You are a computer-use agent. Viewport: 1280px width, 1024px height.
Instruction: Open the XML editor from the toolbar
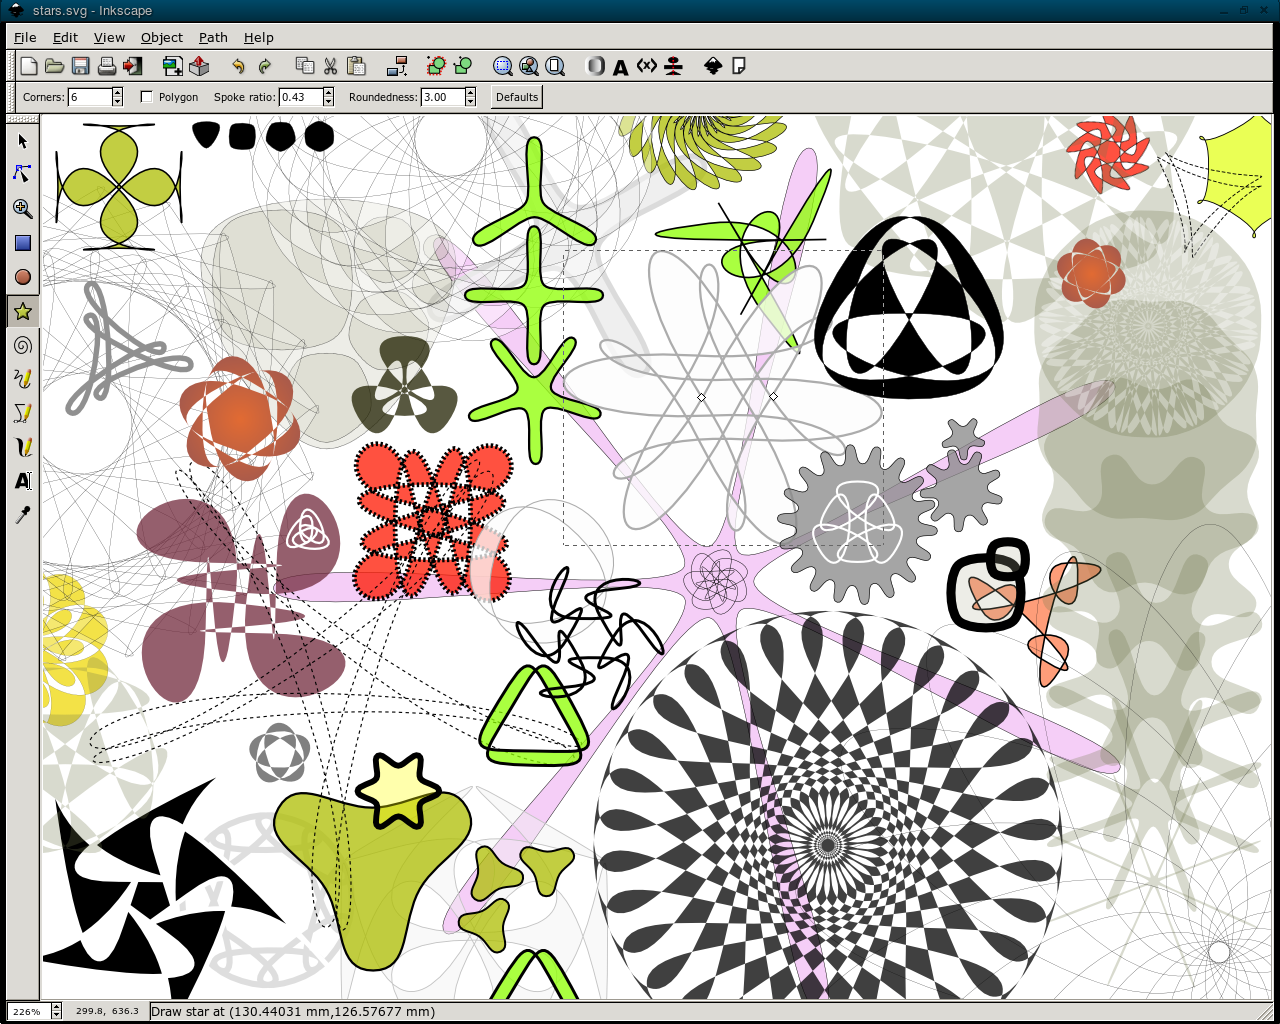(647, 66)
